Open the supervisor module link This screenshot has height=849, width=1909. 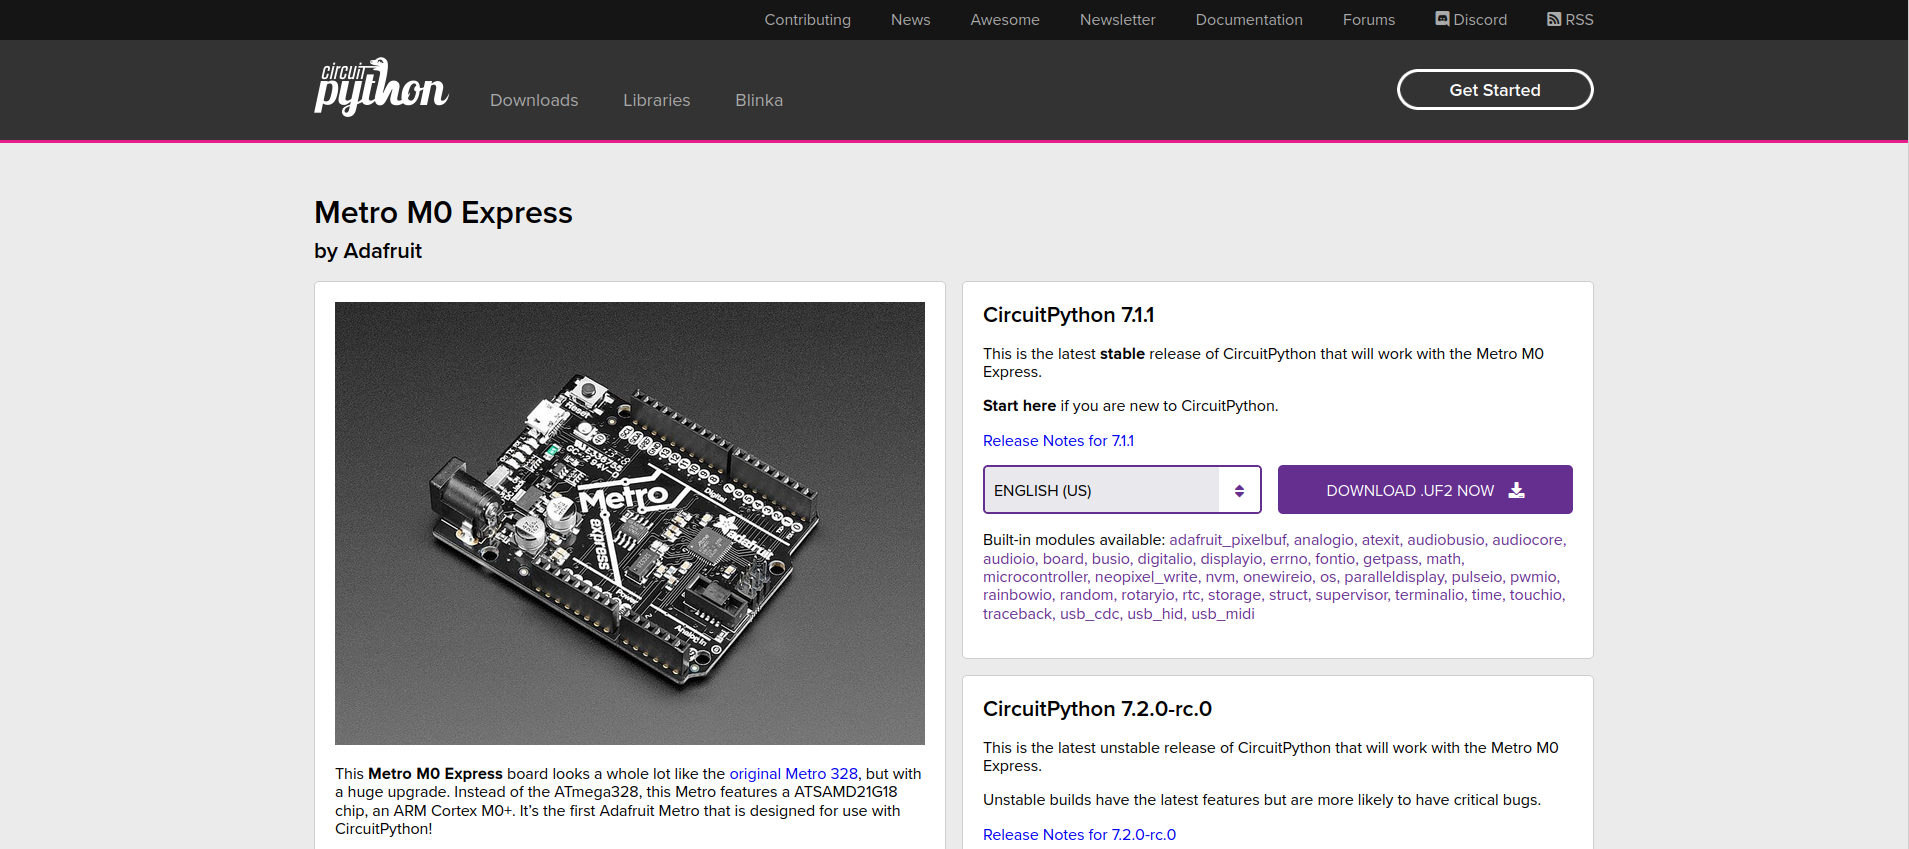1351,595
